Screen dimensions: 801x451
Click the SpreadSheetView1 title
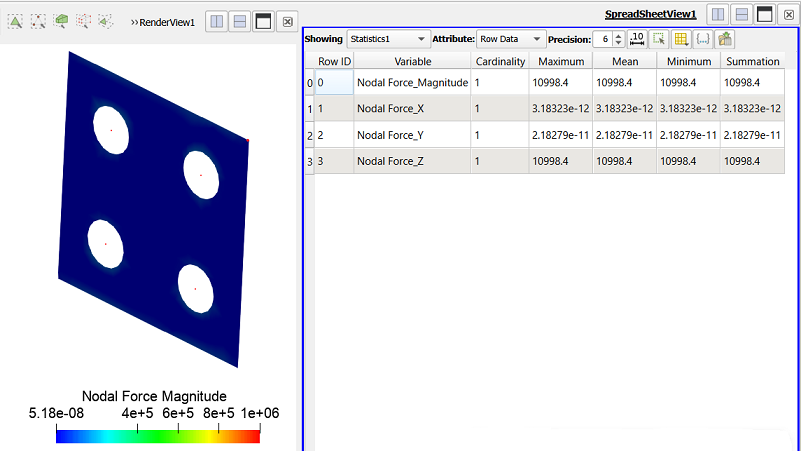tap(650, 14)
